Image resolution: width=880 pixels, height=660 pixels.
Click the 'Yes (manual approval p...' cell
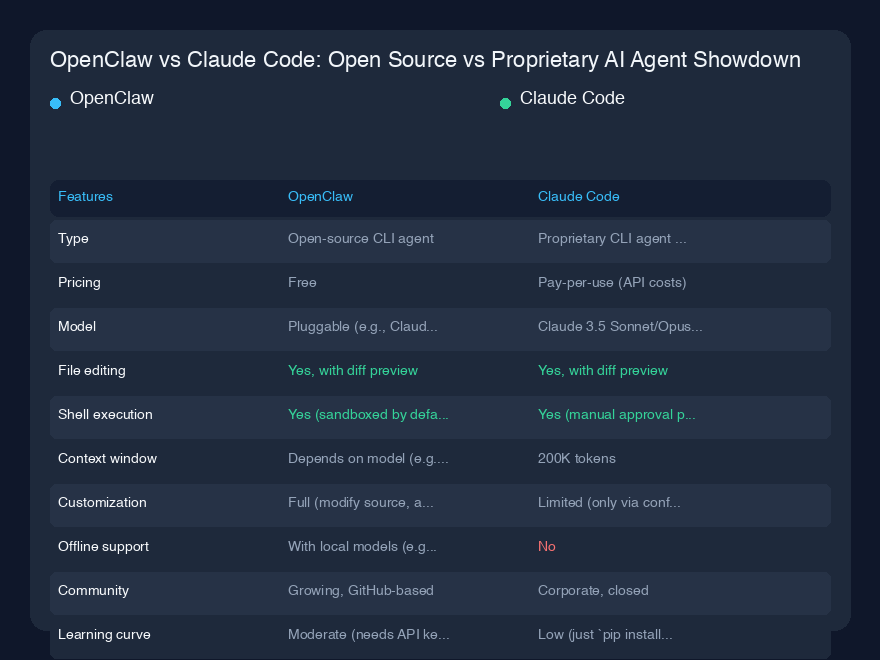(616, 415)
